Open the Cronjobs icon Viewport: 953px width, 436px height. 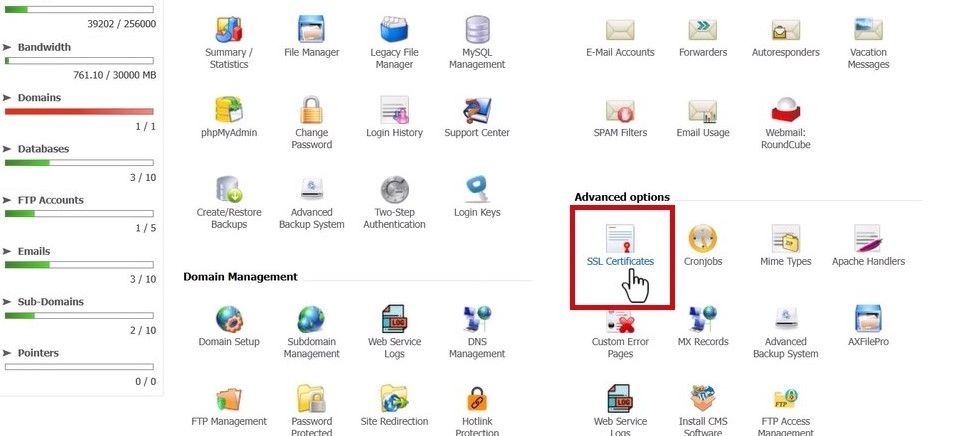[703, 239]
